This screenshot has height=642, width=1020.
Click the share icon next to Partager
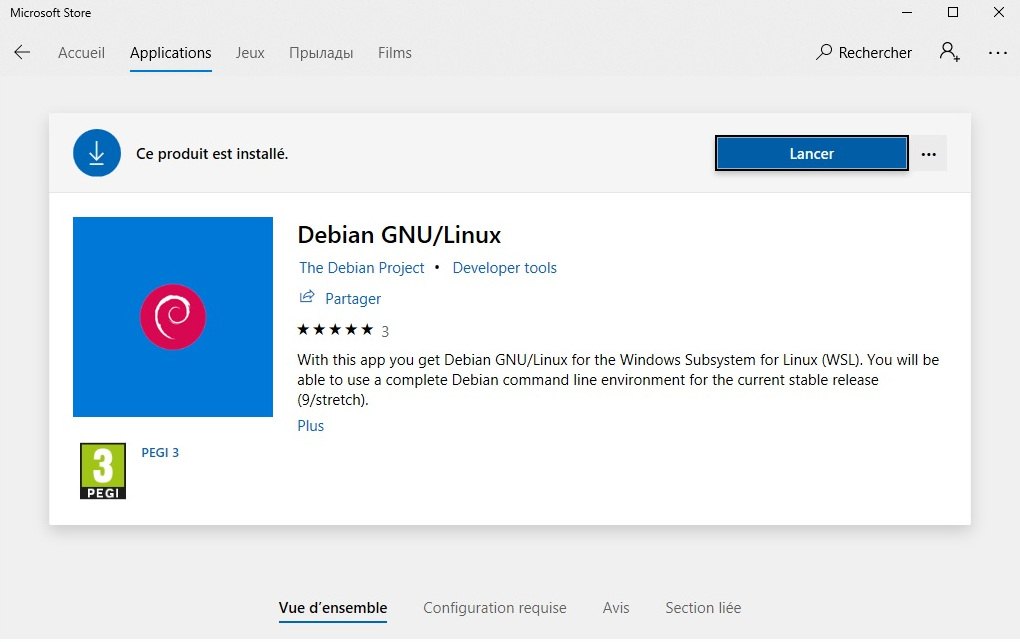click(x=306, y=297)
